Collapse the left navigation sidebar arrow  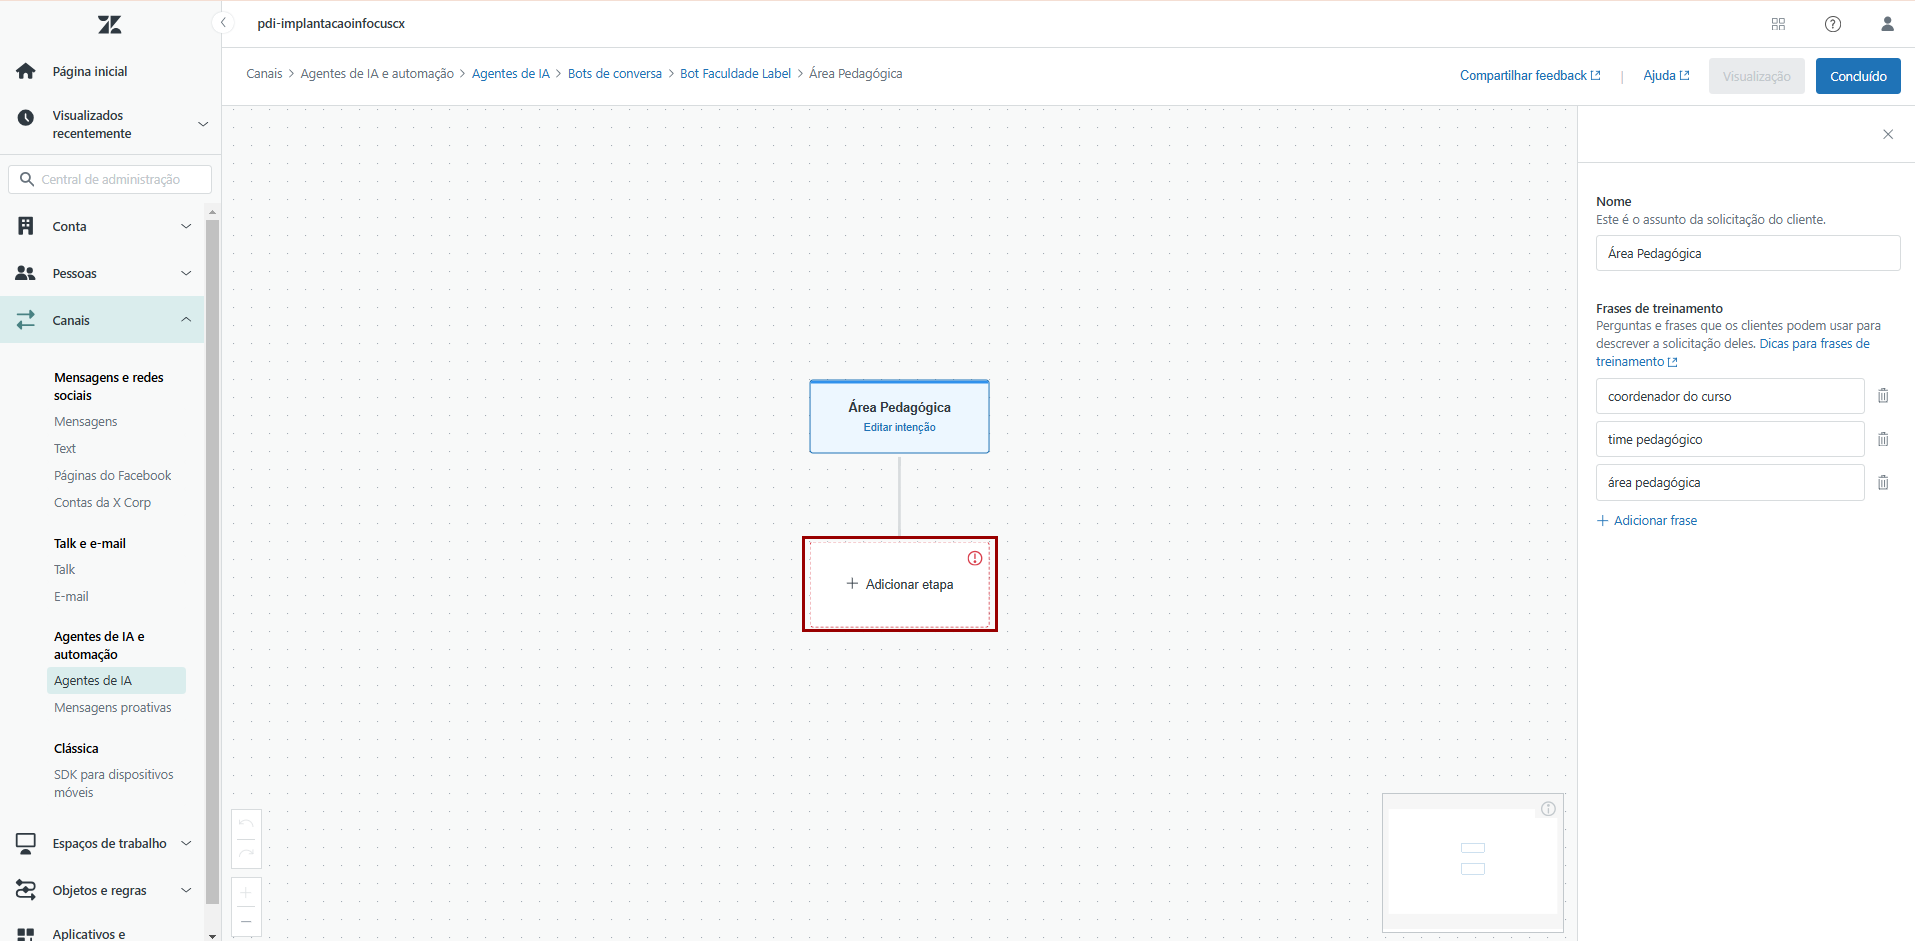223,23
